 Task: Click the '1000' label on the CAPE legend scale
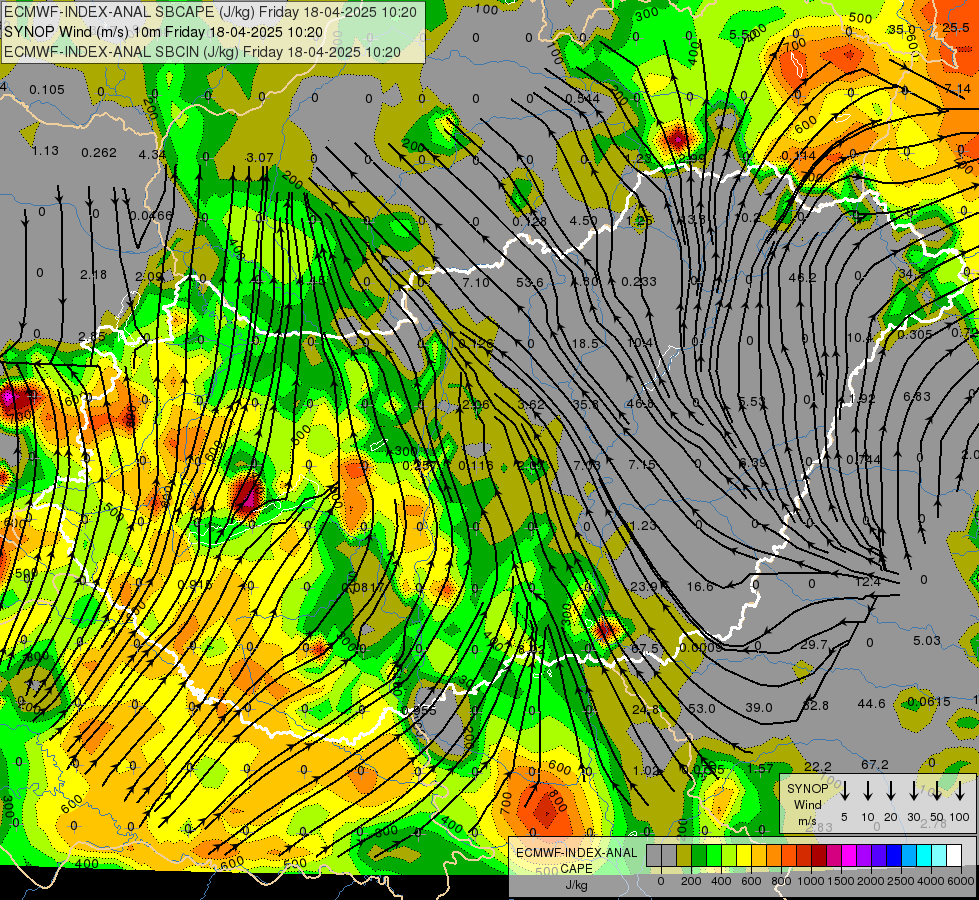pos(811,881)
